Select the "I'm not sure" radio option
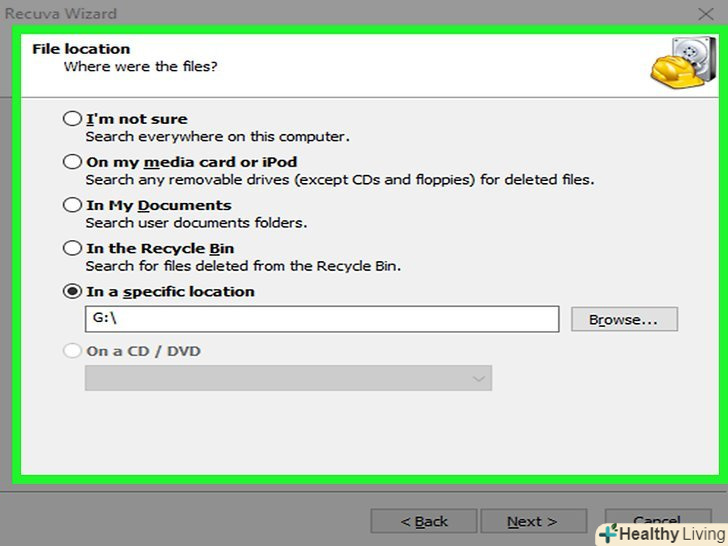The width and height of the screenshot is (728, 546). [x=72, y=119]
